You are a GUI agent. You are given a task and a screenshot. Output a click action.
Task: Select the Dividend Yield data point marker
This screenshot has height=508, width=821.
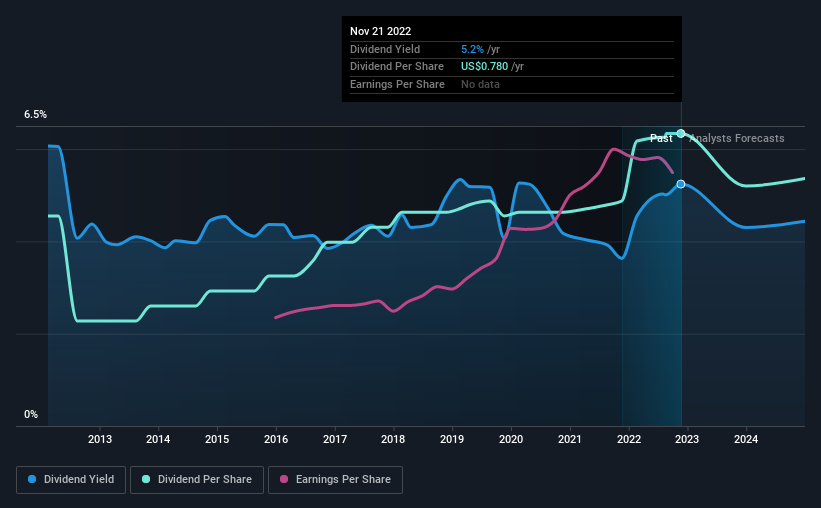pos(681,184)
